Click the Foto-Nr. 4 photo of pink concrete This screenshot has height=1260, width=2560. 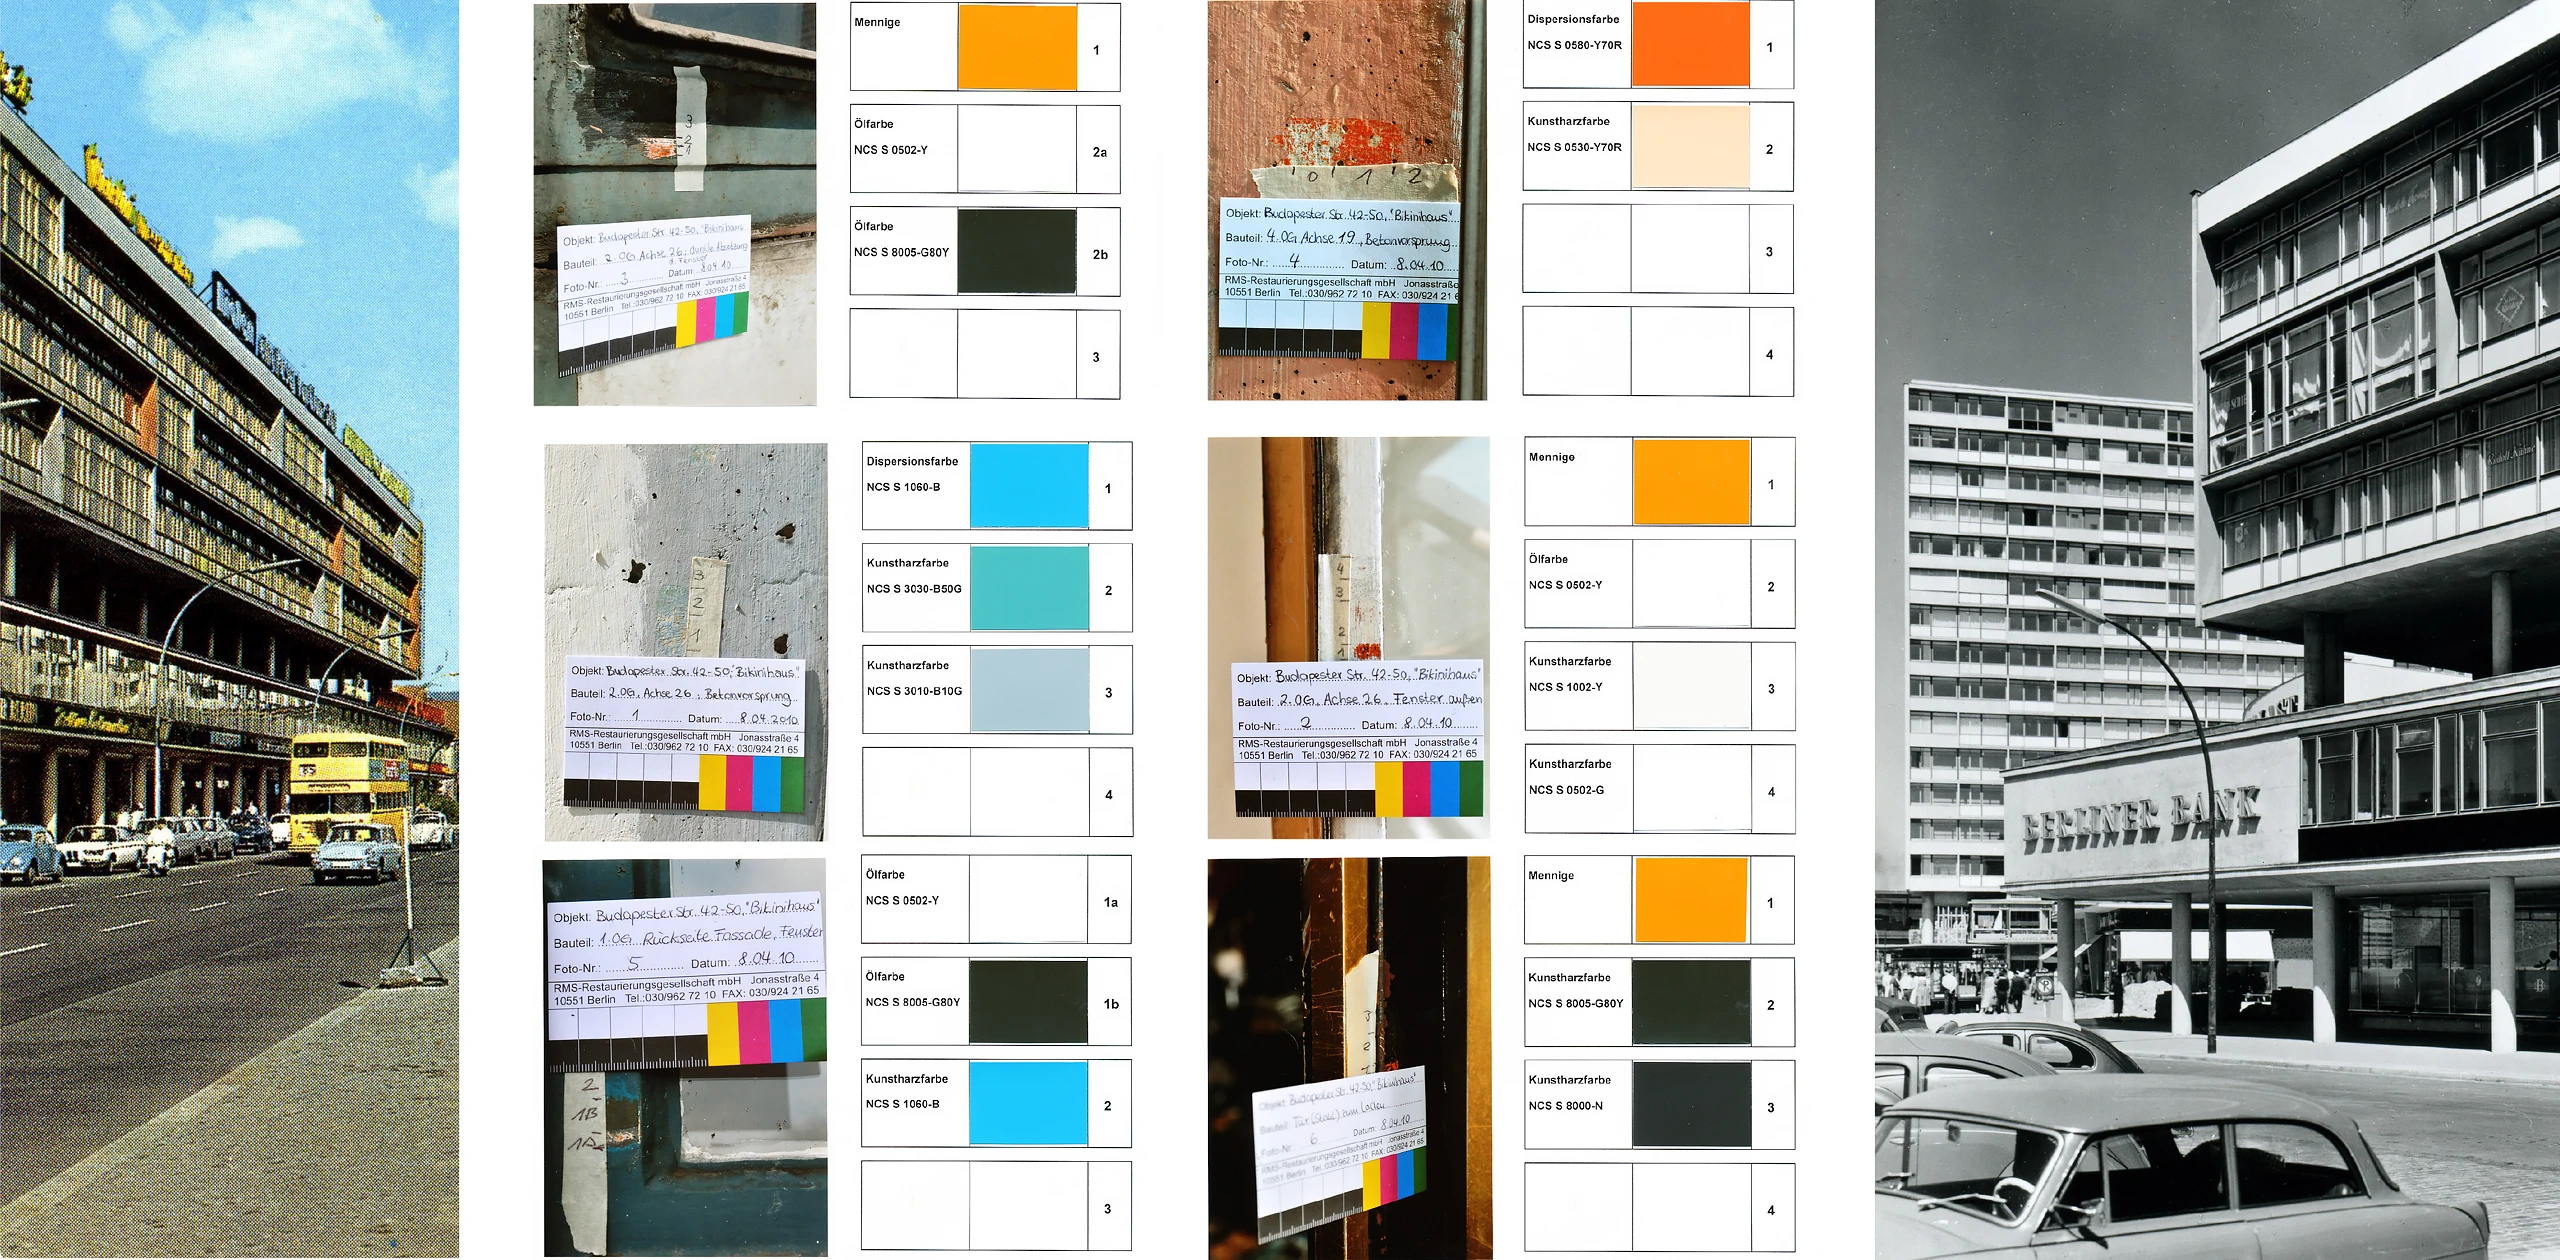(1346, 200)
